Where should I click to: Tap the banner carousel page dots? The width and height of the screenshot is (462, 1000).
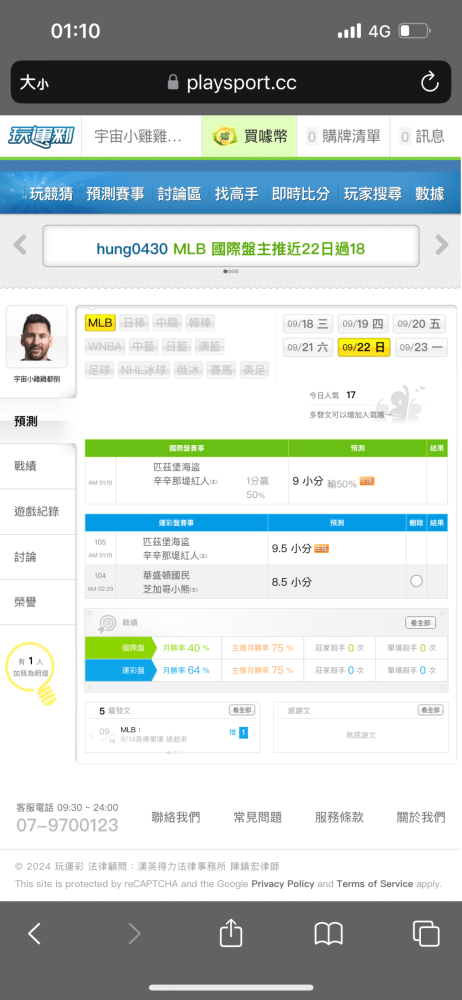point(231,271)
